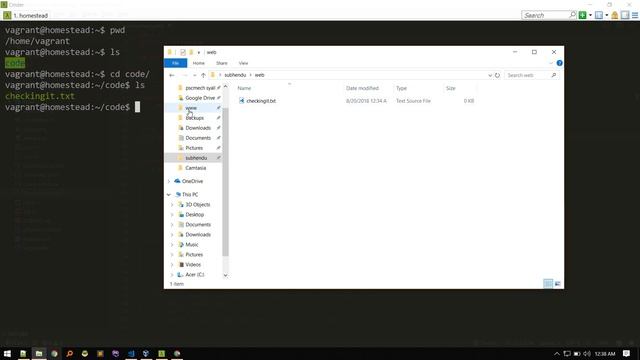The image size is (640, 360).
Task: Click the Size column header
Action: tap(451, 88)
